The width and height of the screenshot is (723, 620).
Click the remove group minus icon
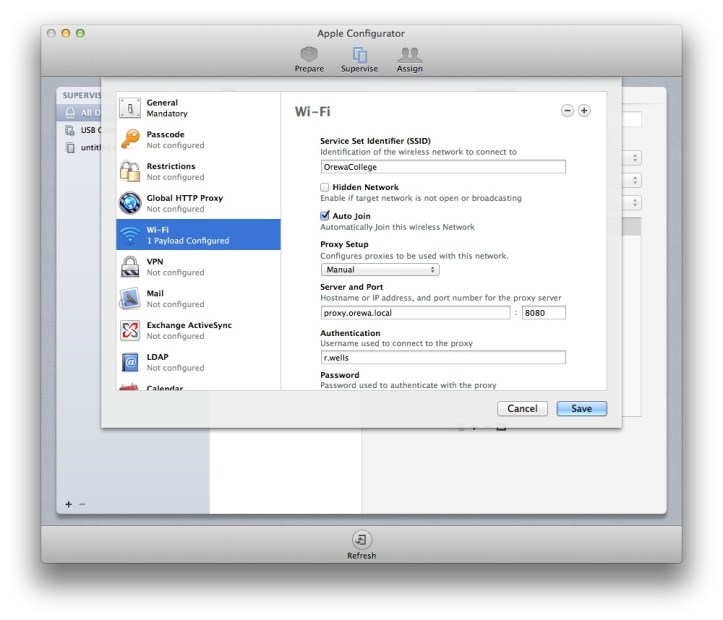82,504
